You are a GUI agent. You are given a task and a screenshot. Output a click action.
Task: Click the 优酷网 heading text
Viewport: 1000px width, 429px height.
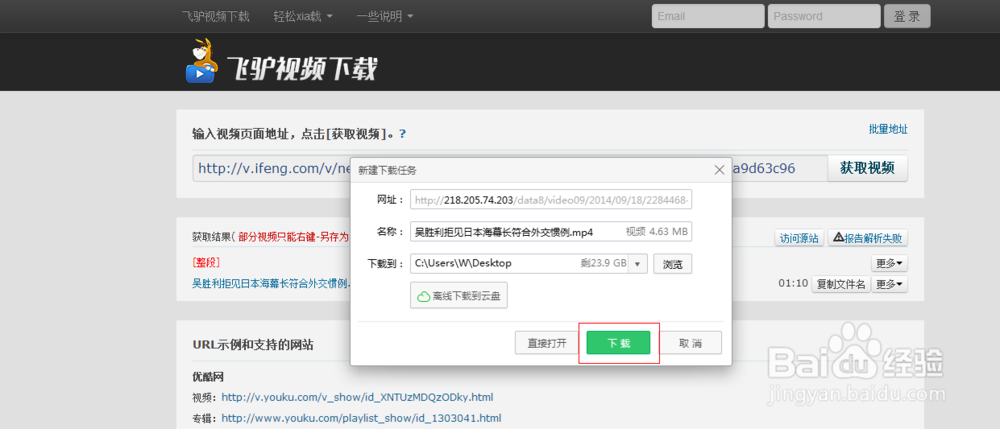pyautogui.click(x=208, y=376)
